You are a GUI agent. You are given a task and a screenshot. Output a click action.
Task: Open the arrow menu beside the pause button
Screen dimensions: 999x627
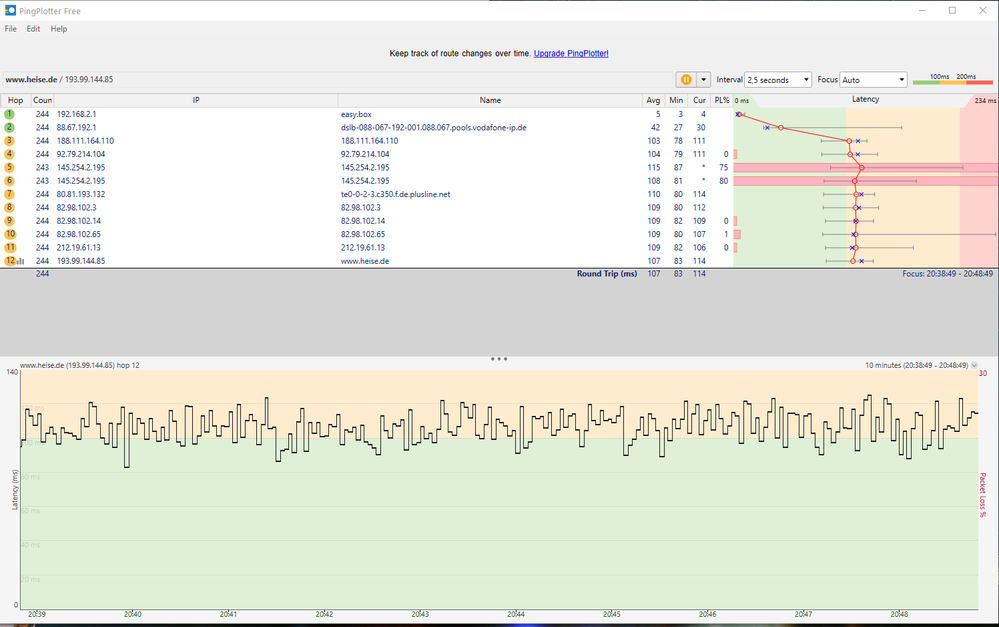point(703,80)
